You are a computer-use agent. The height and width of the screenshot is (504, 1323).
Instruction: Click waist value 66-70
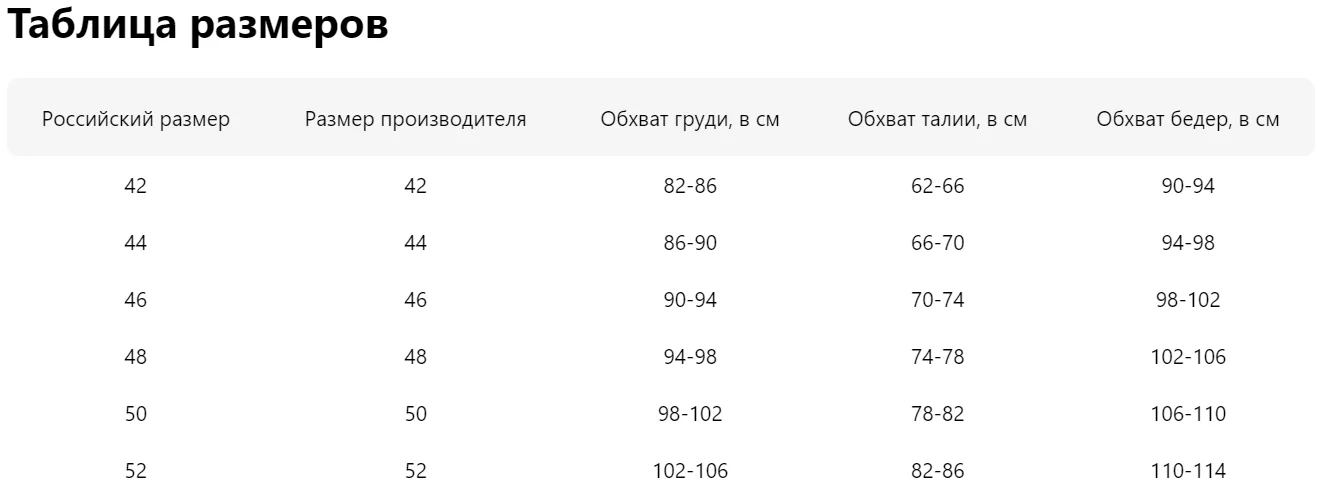click(938, 243)
